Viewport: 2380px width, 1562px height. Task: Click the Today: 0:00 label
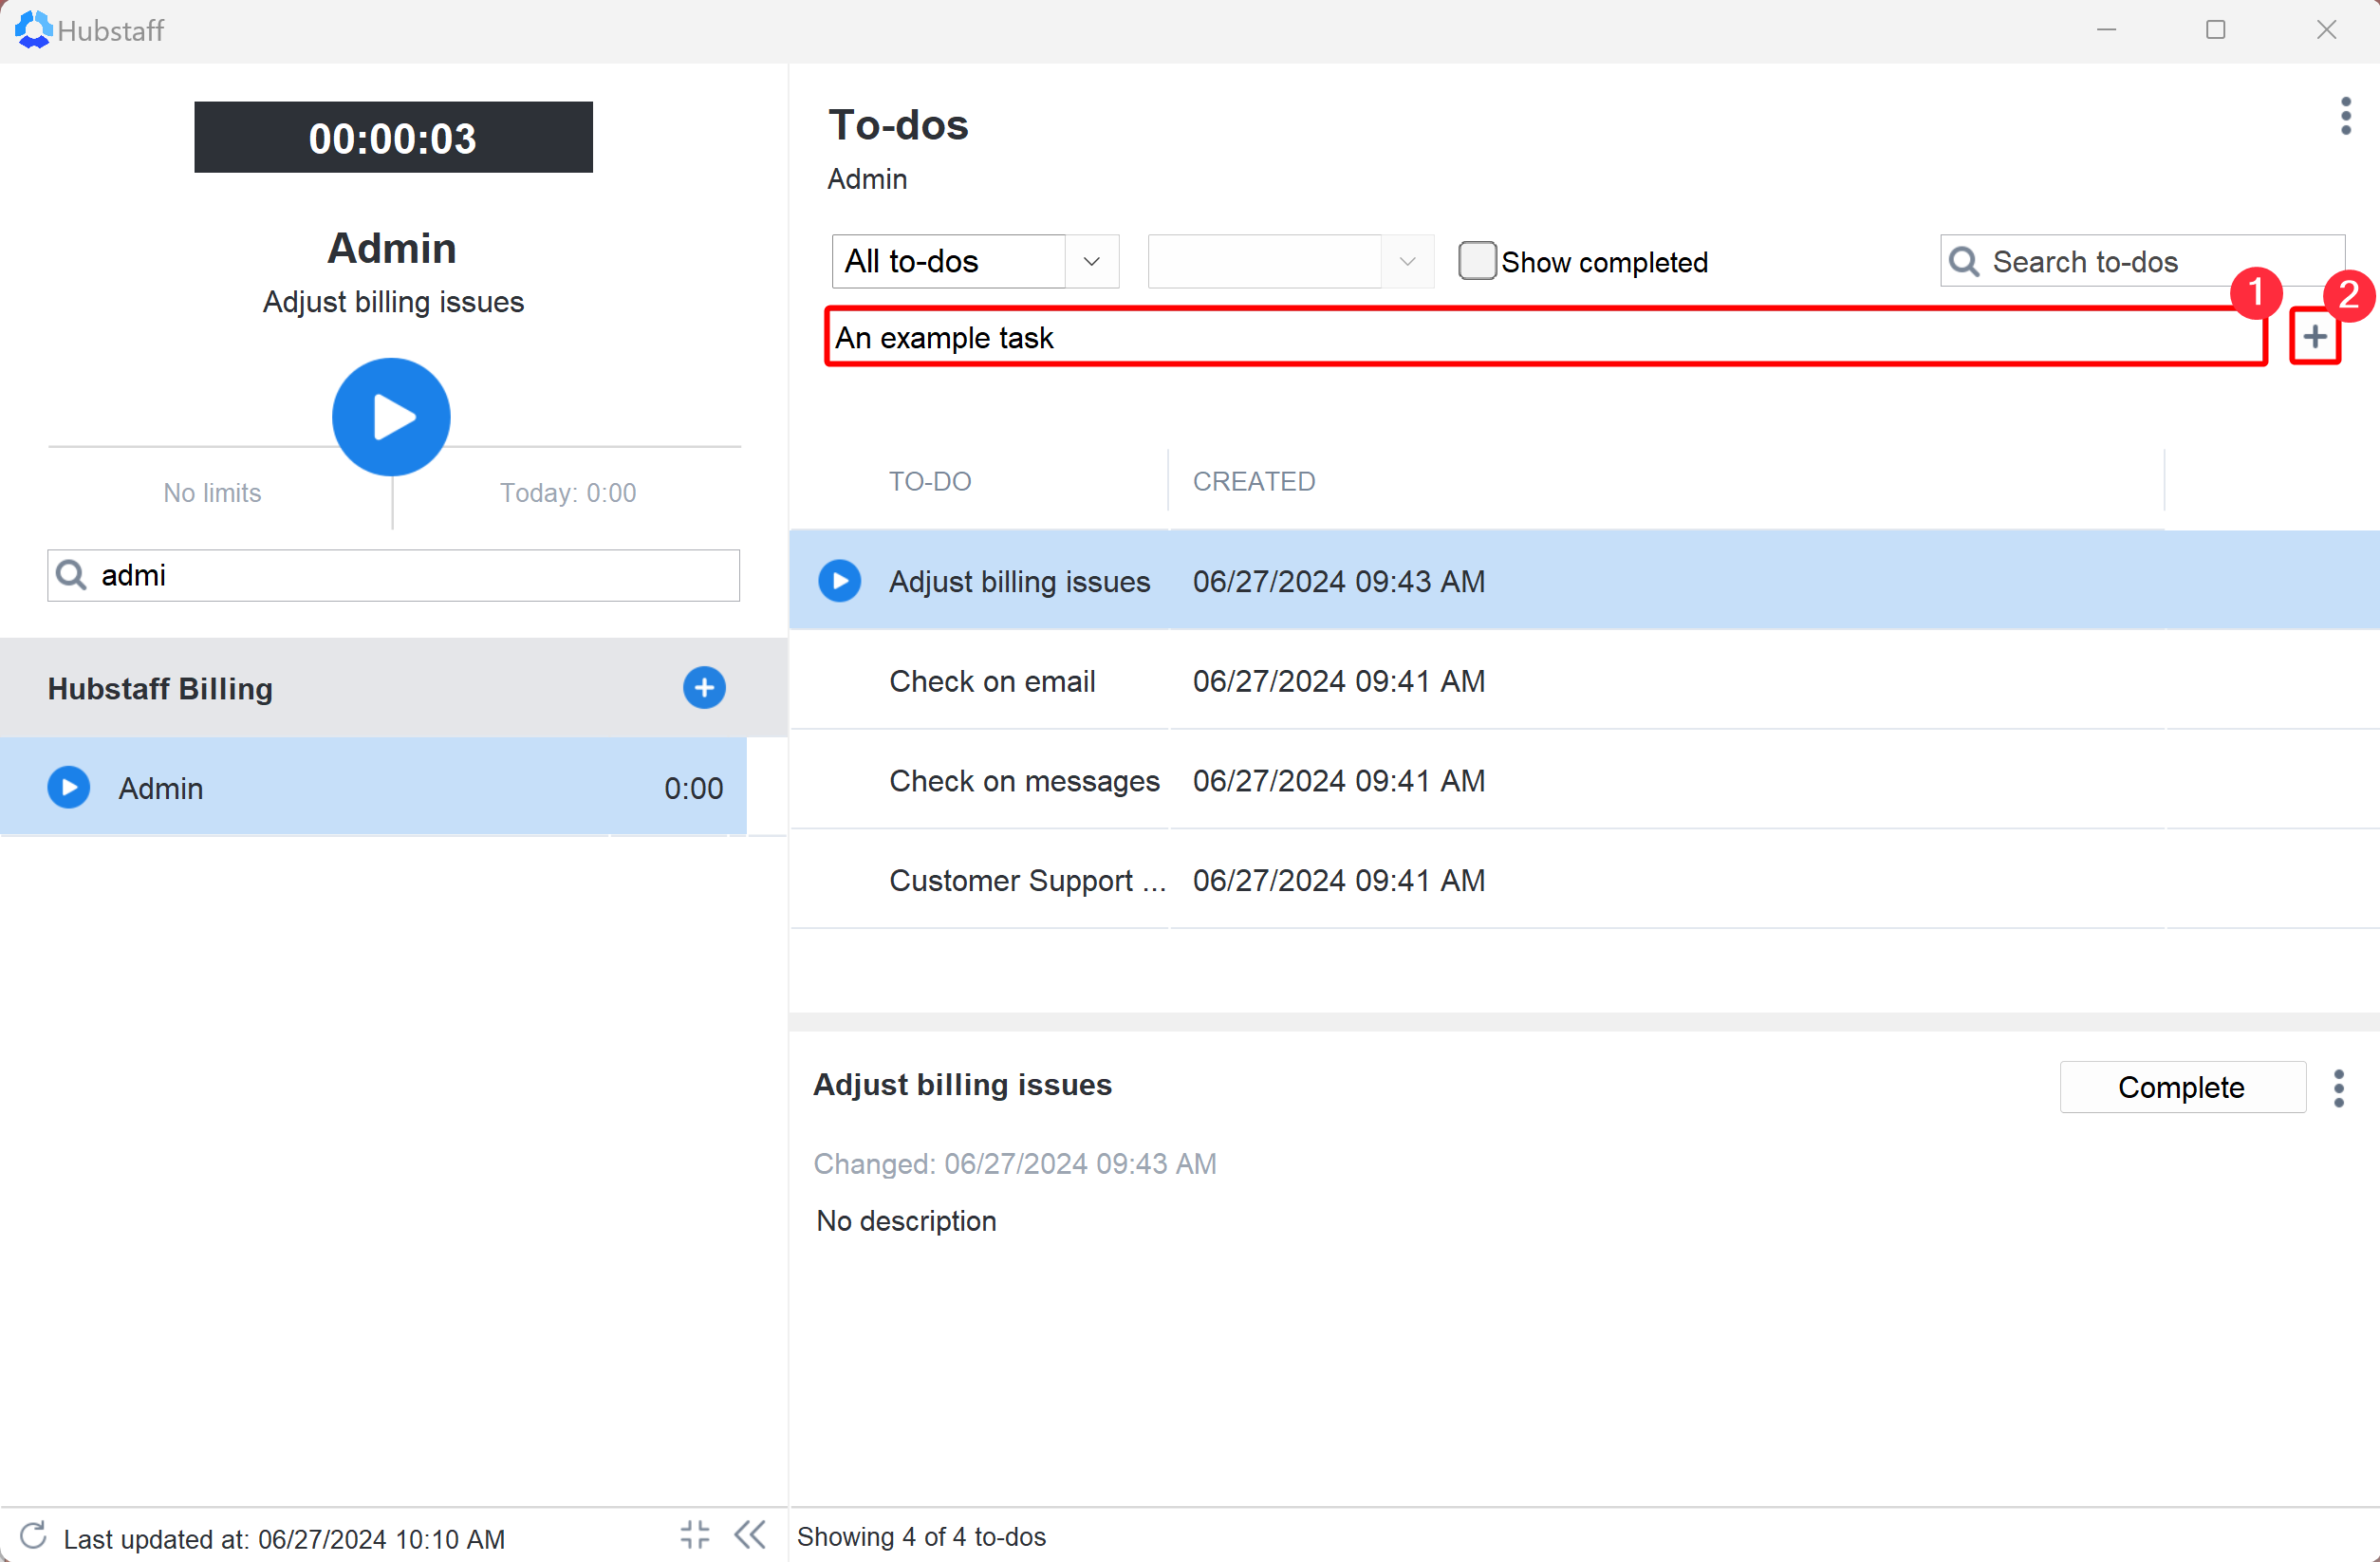pyautogui.click(x=568, y=492)
